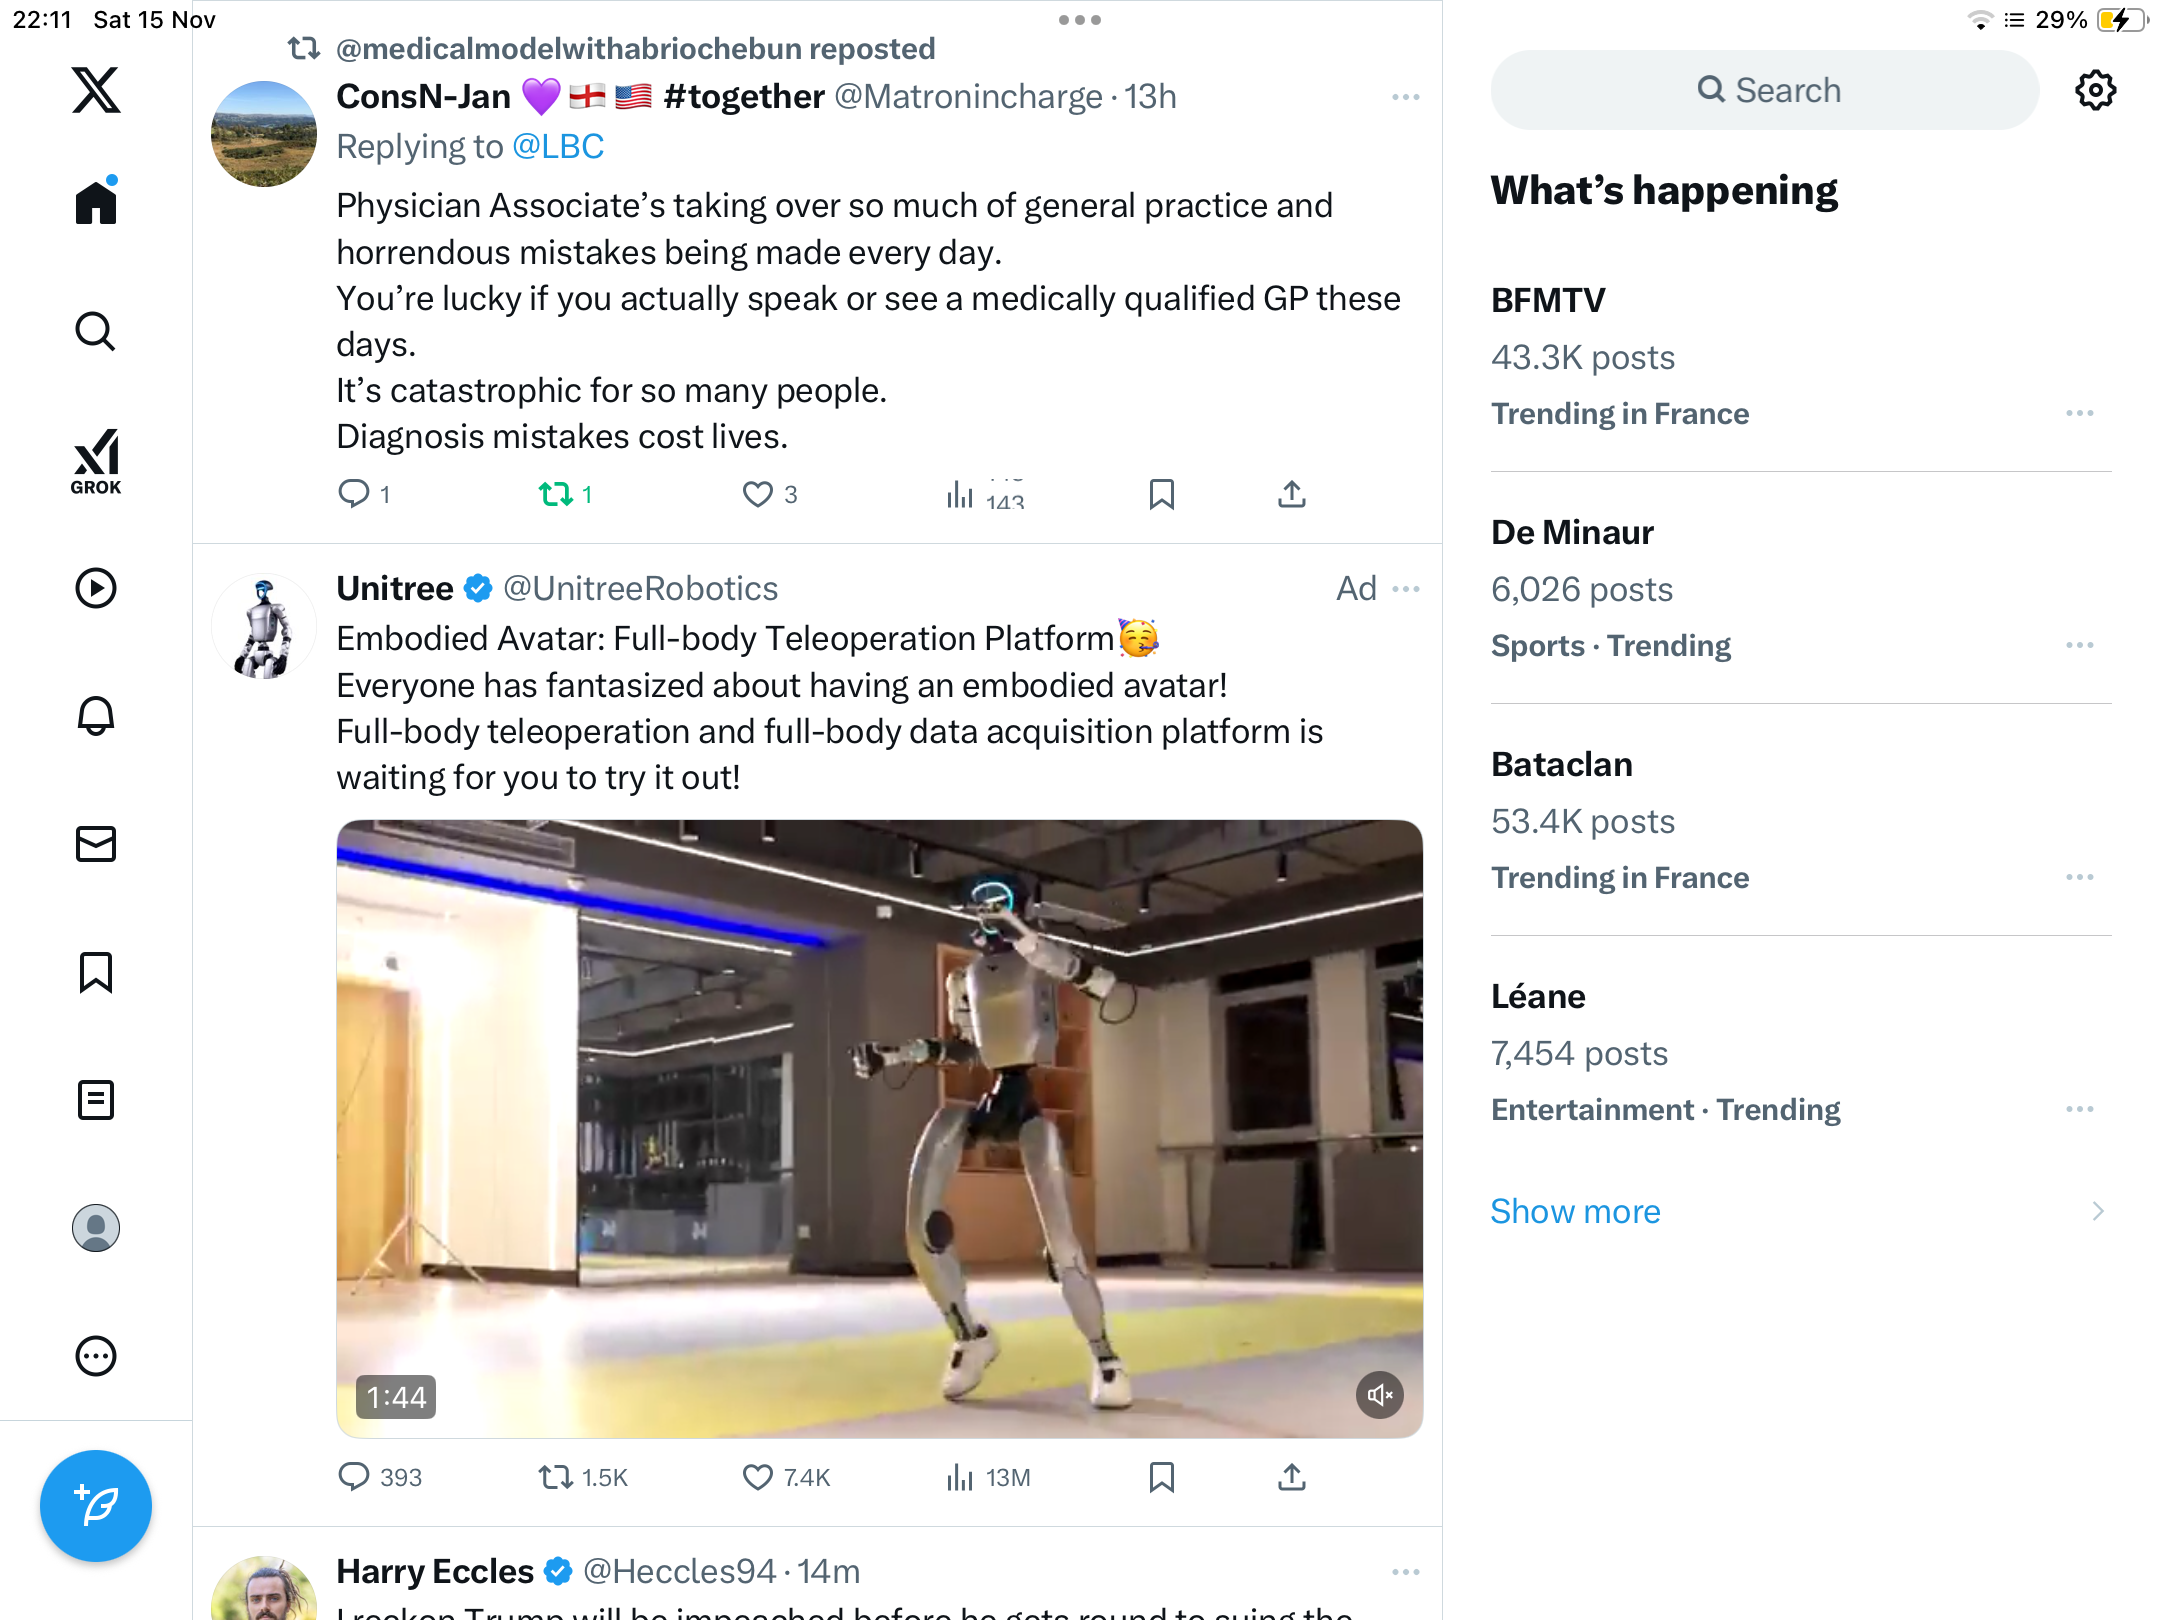Click Show more trends link

tap(1575, 1211)
